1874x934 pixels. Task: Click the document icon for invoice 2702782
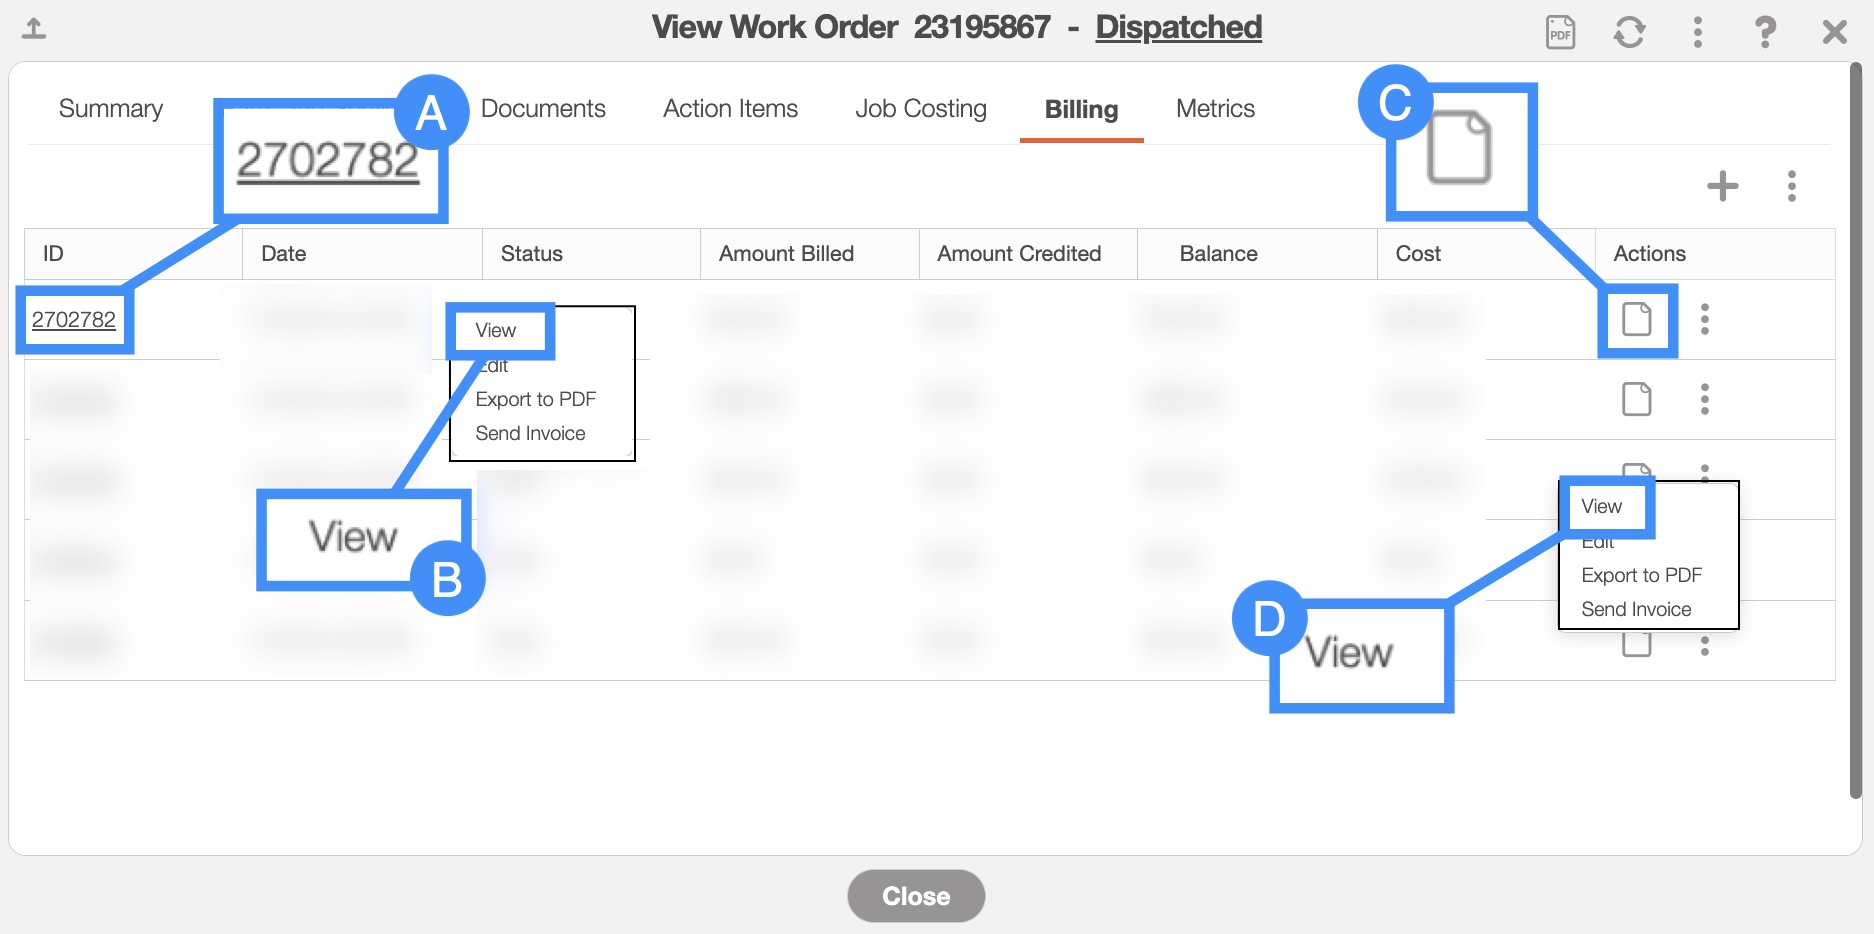[x=1636, y=320]
